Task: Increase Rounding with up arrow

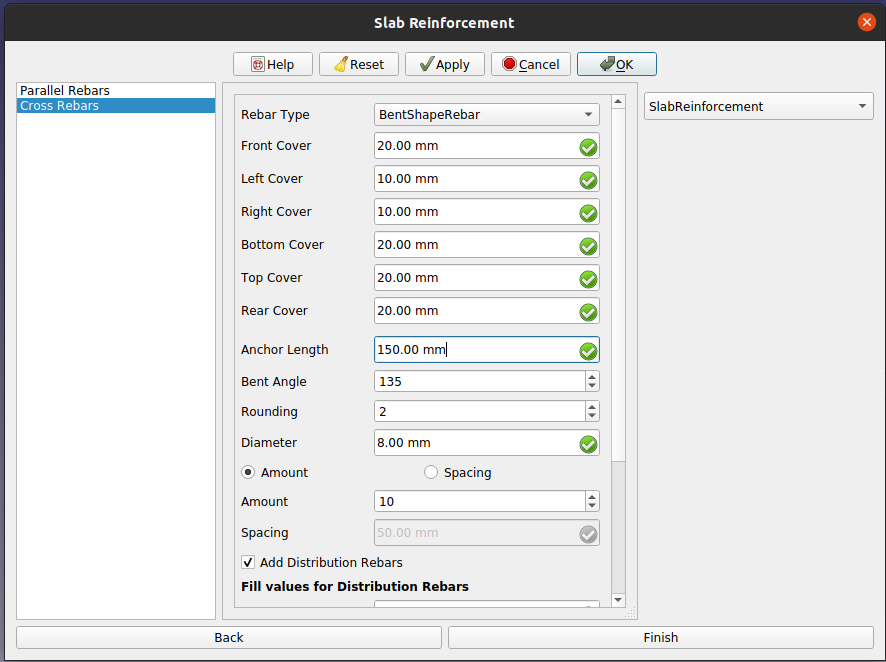Action: coord(592,407)
